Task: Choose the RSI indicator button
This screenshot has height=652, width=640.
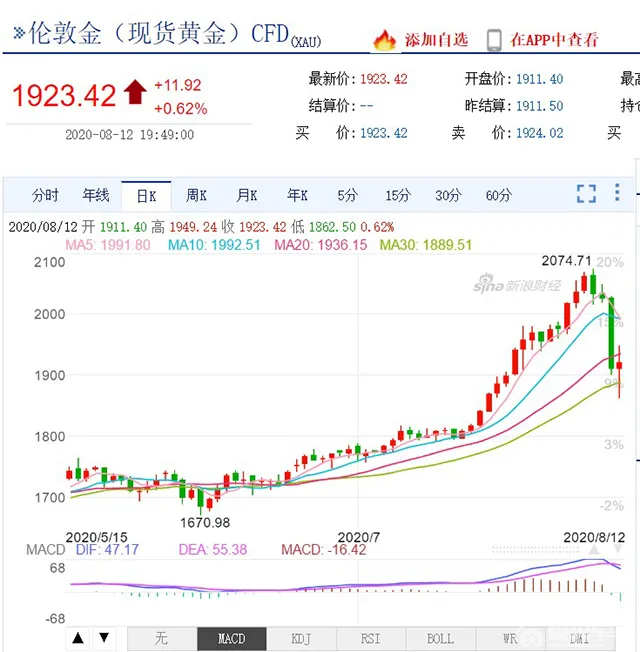Action: (371, 639)
